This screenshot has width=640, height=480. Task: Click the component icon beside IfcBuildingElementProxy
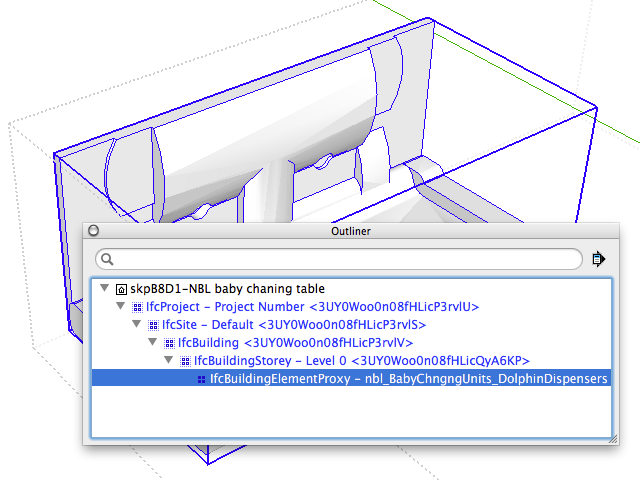pos(201,379)
